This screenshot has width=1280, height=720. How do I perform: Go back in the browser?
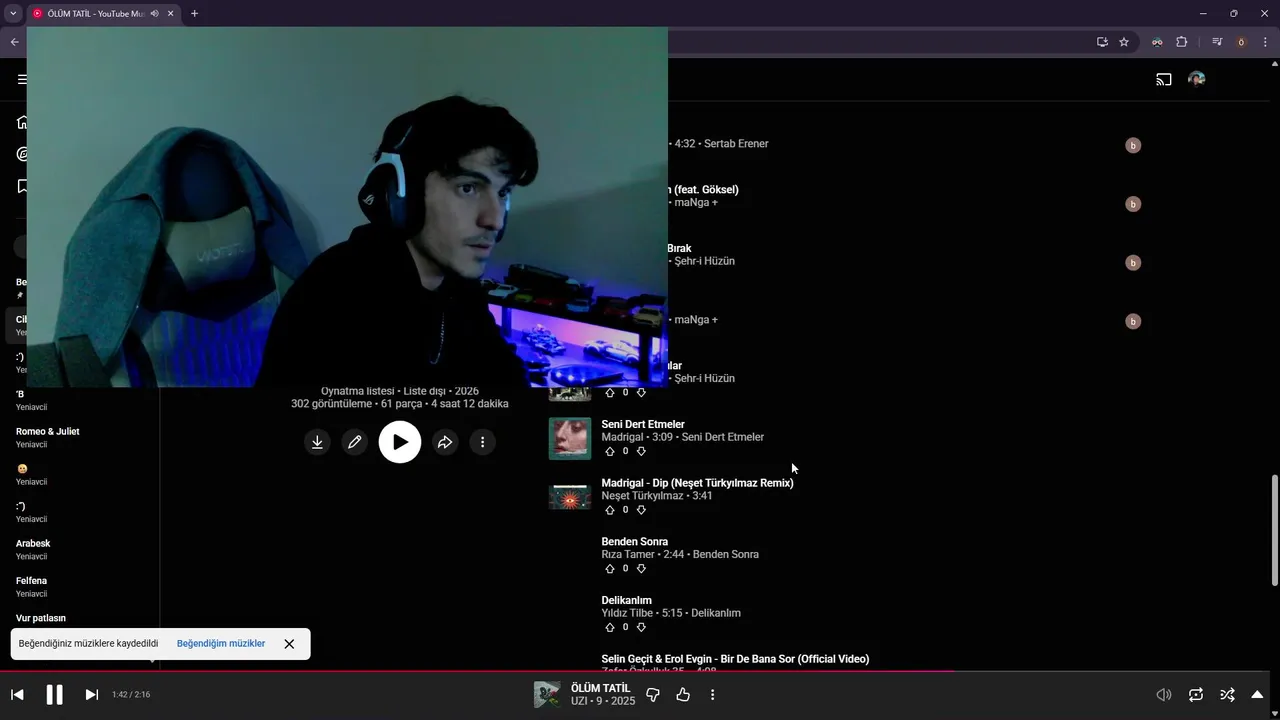[14, 42]
